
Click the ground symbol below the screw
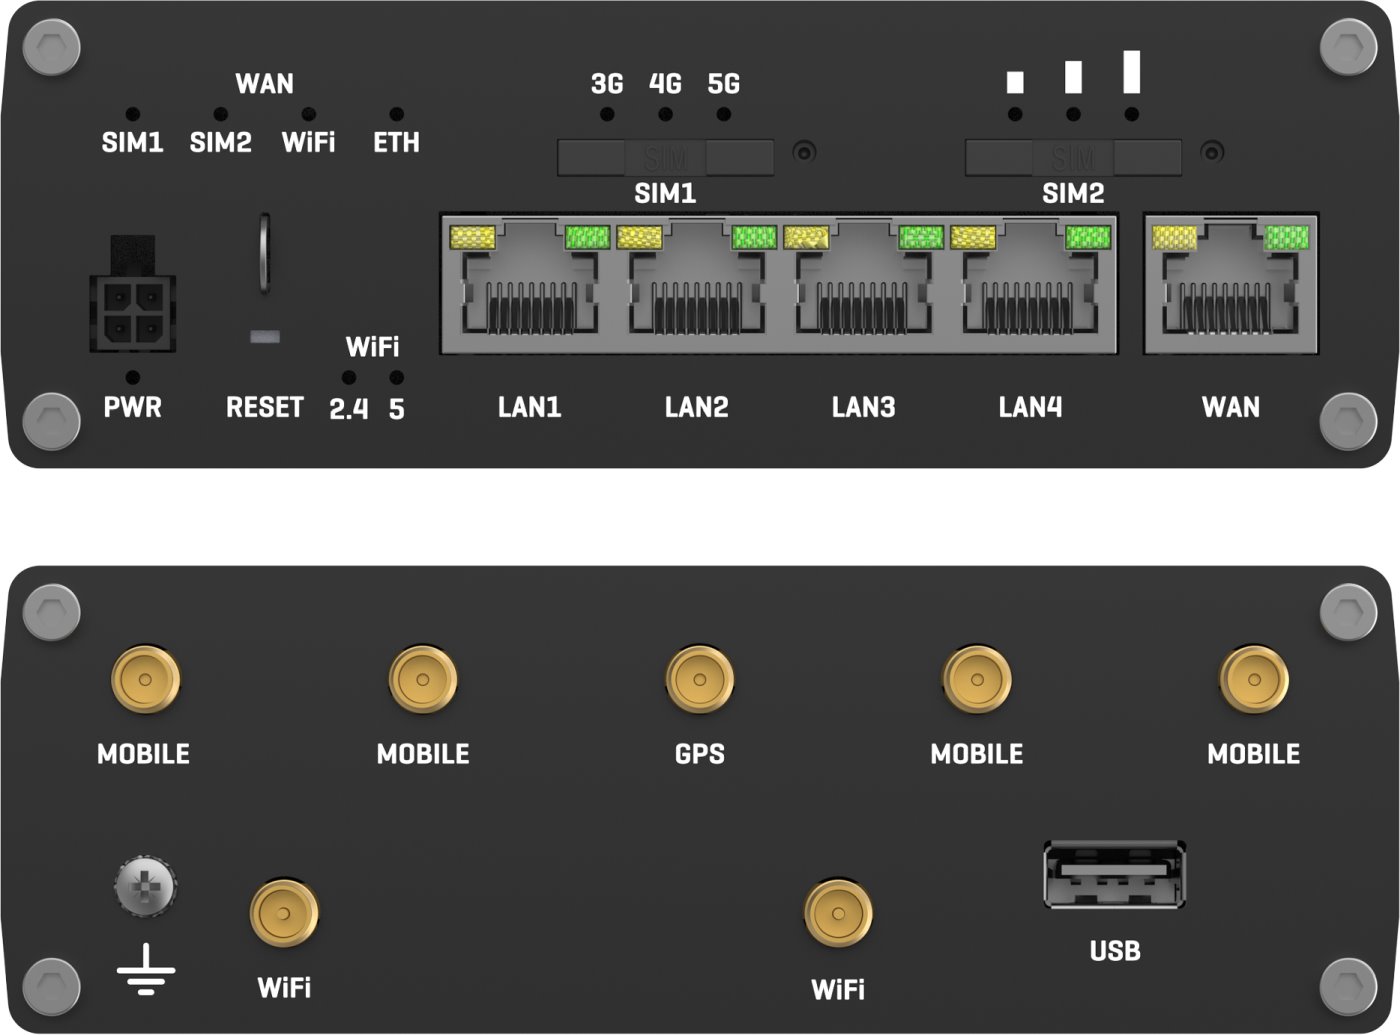tap(146, 970)
